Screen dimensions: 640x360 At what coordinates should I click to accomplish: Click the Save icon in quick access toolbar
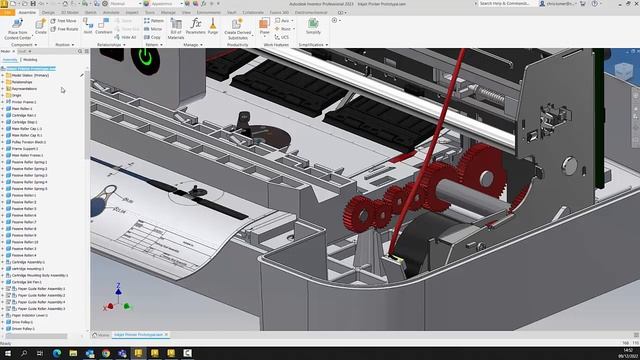coord(33,4)
